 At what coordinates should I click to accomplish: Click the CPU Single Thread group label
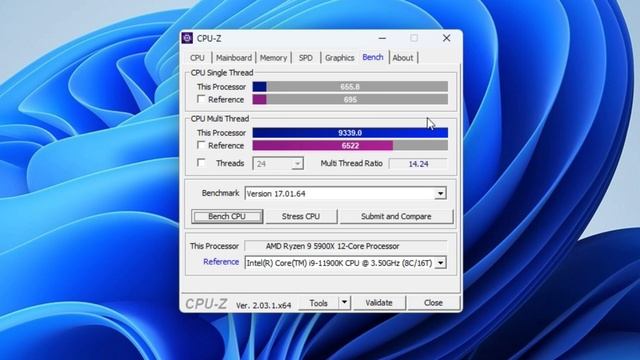pyautogui.click(x=222, y=73)
